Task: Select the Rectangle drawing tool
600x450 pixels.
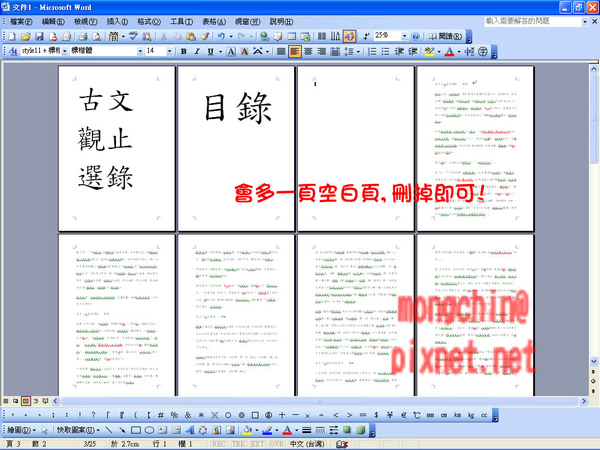Action: (135, 430)
